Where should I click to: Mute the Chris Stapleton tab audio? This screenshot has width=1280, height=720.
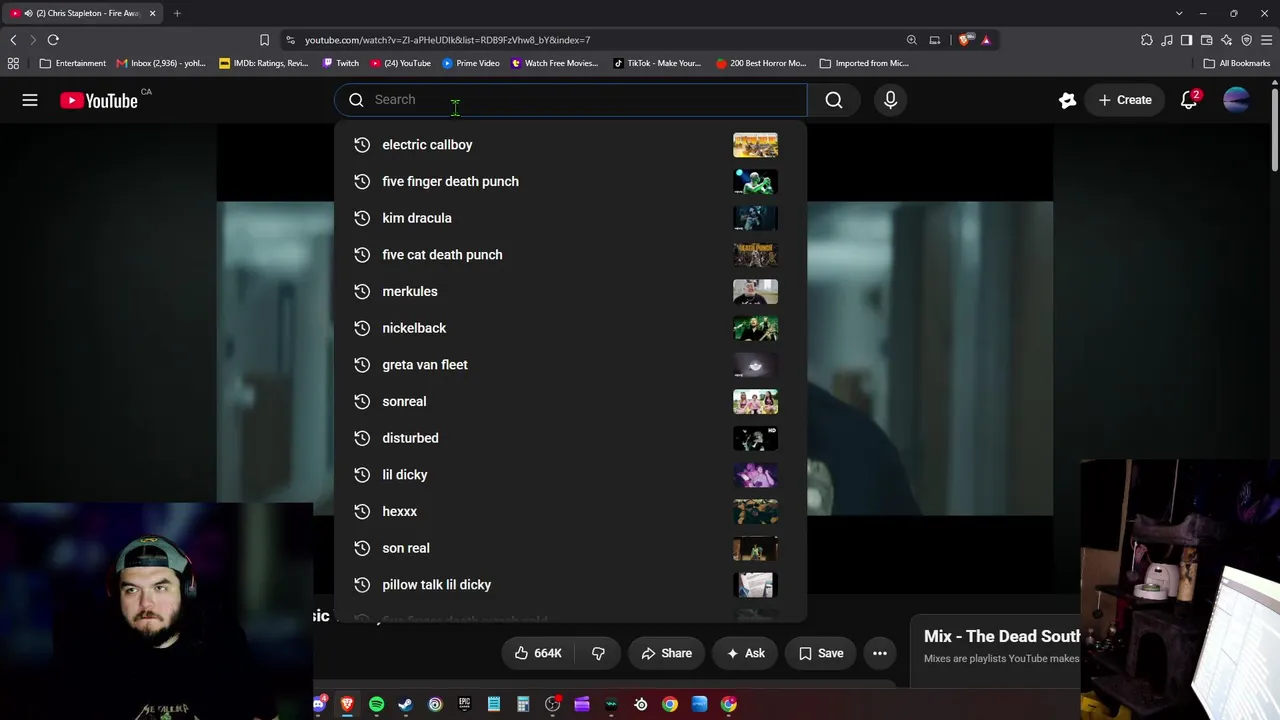[x=27, y=13]
